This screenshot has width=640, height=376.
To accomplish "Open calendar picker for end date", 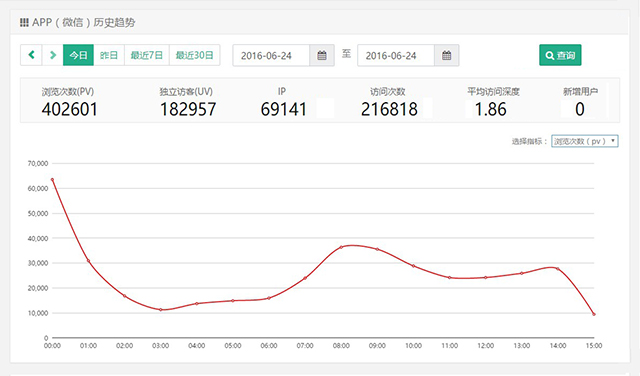I will pyautogui.click(x=447, y=56).
